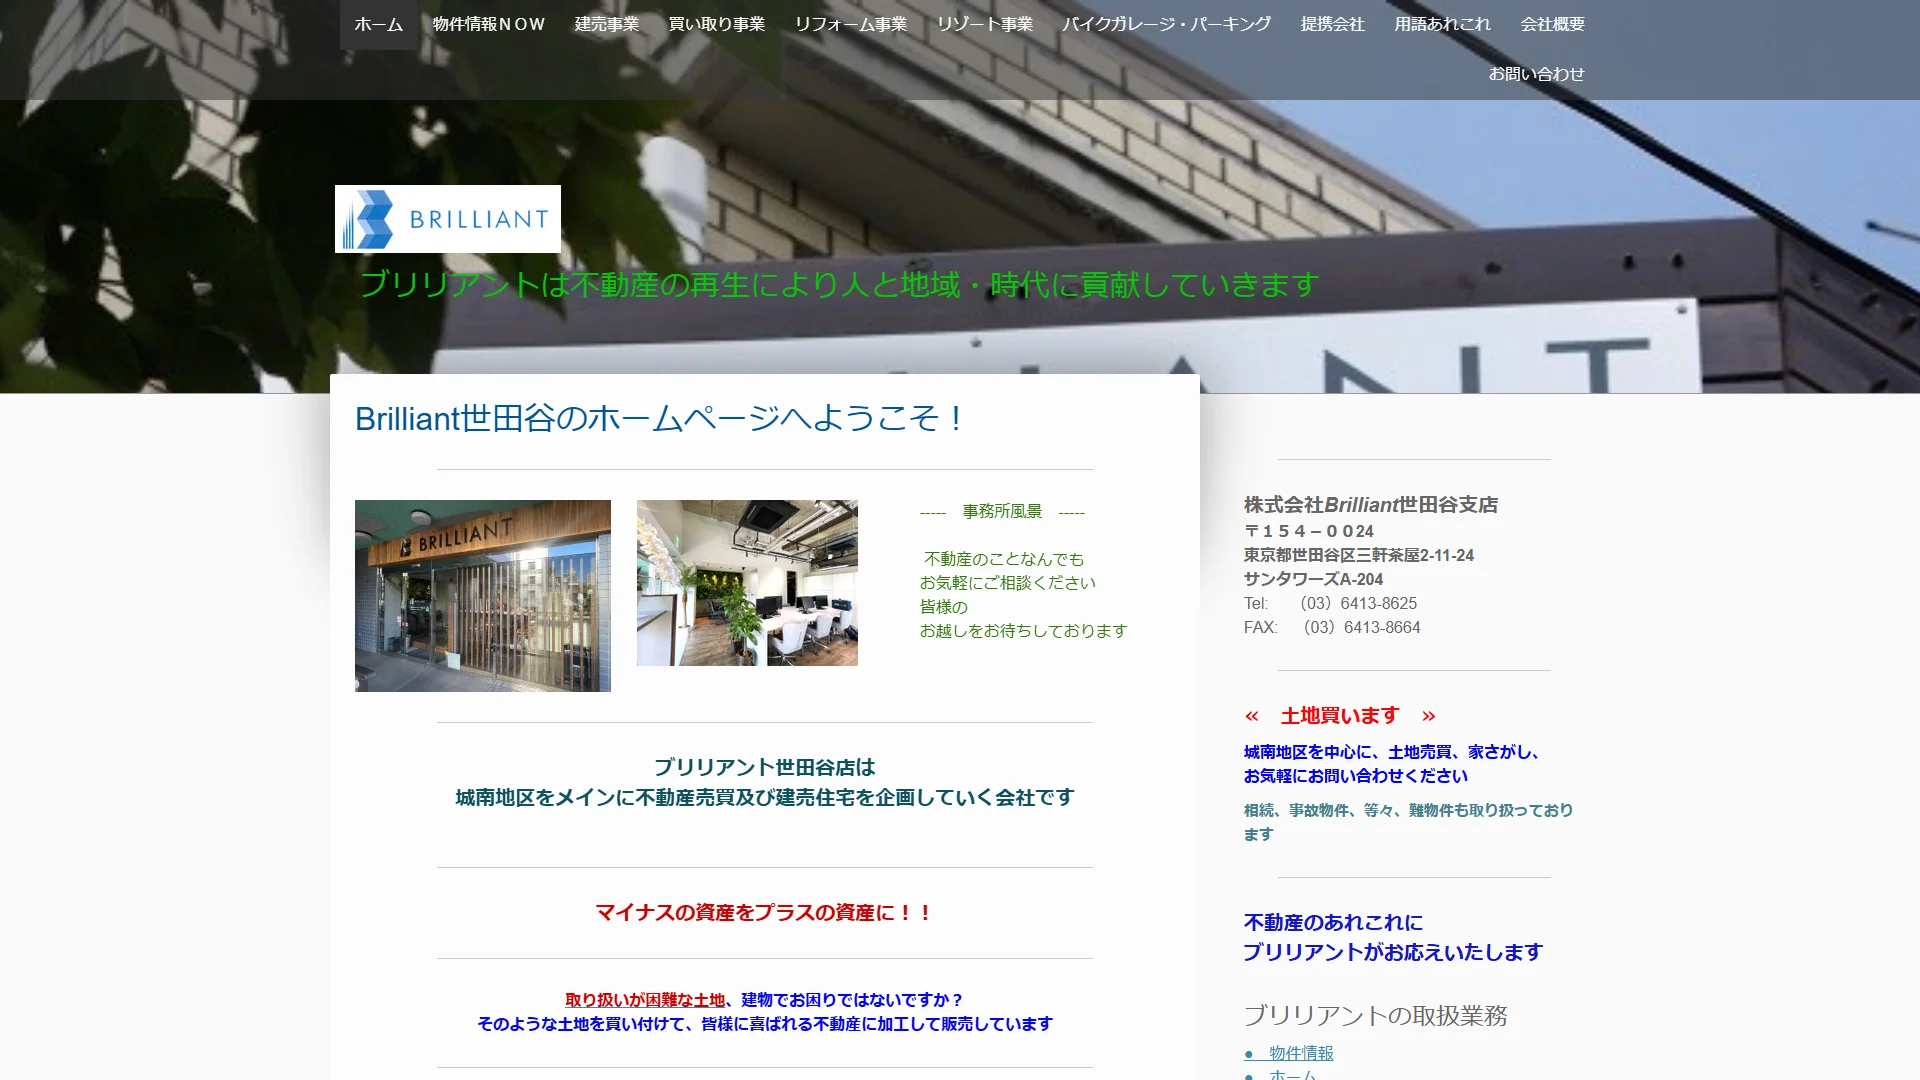Go to the 建売事業 page
The height and width of the screenshot is (1080, 1920).
tap(607, 24)
